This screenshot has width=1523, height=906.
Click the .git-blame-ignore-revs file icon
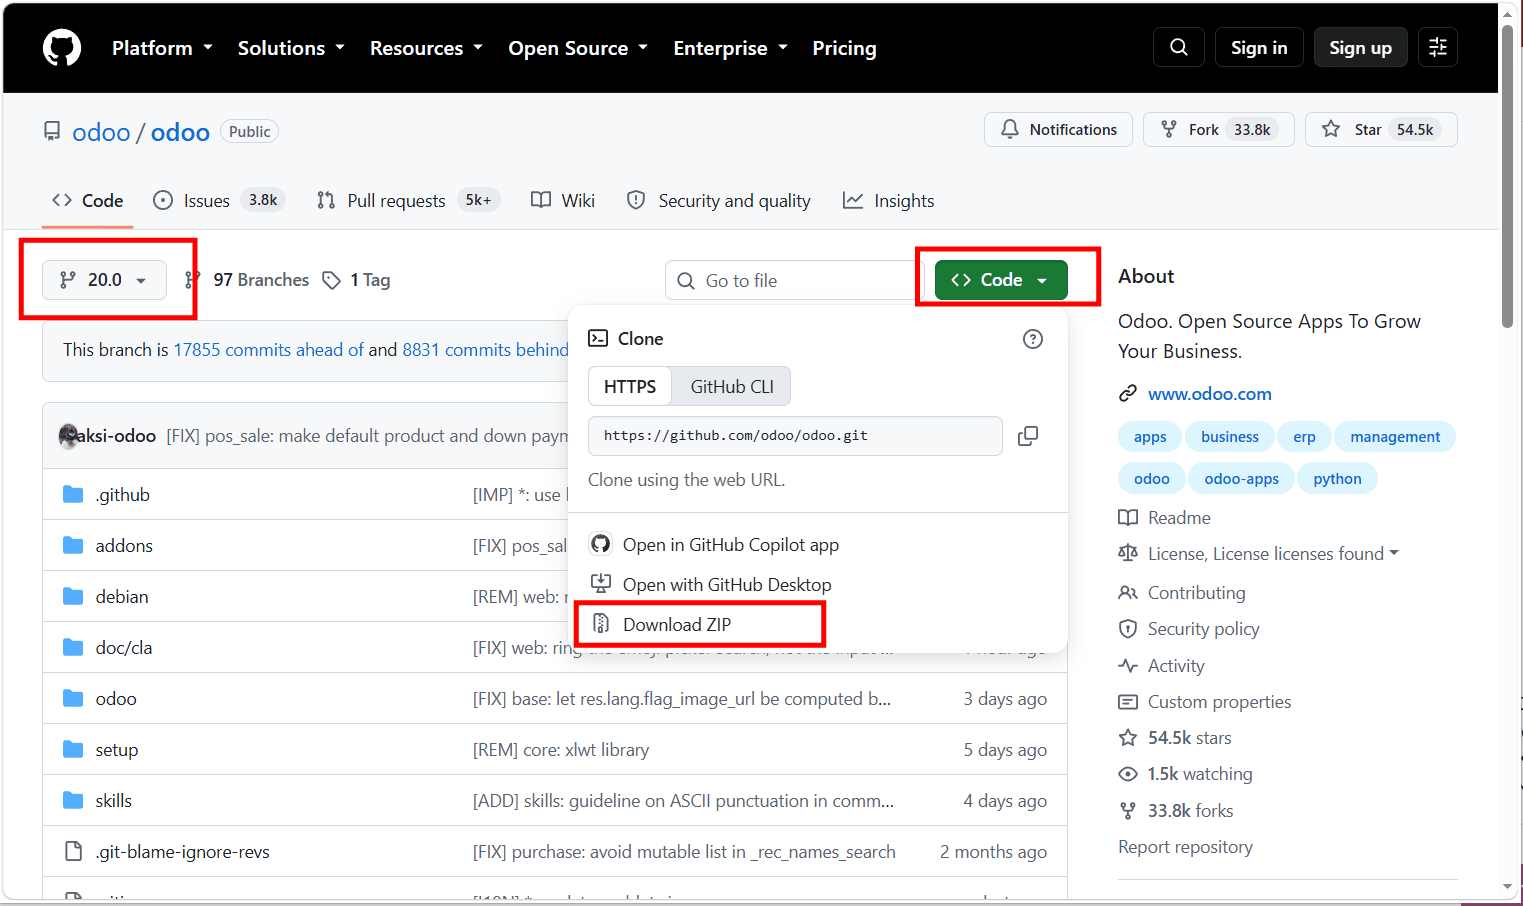click(73, 851)
